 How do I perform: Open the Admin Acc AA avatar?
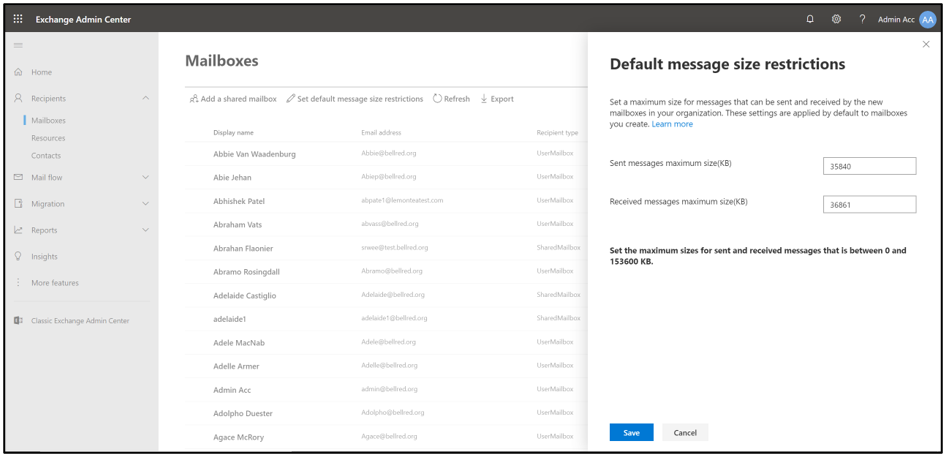pyautogui.click(x=928, y=19)
